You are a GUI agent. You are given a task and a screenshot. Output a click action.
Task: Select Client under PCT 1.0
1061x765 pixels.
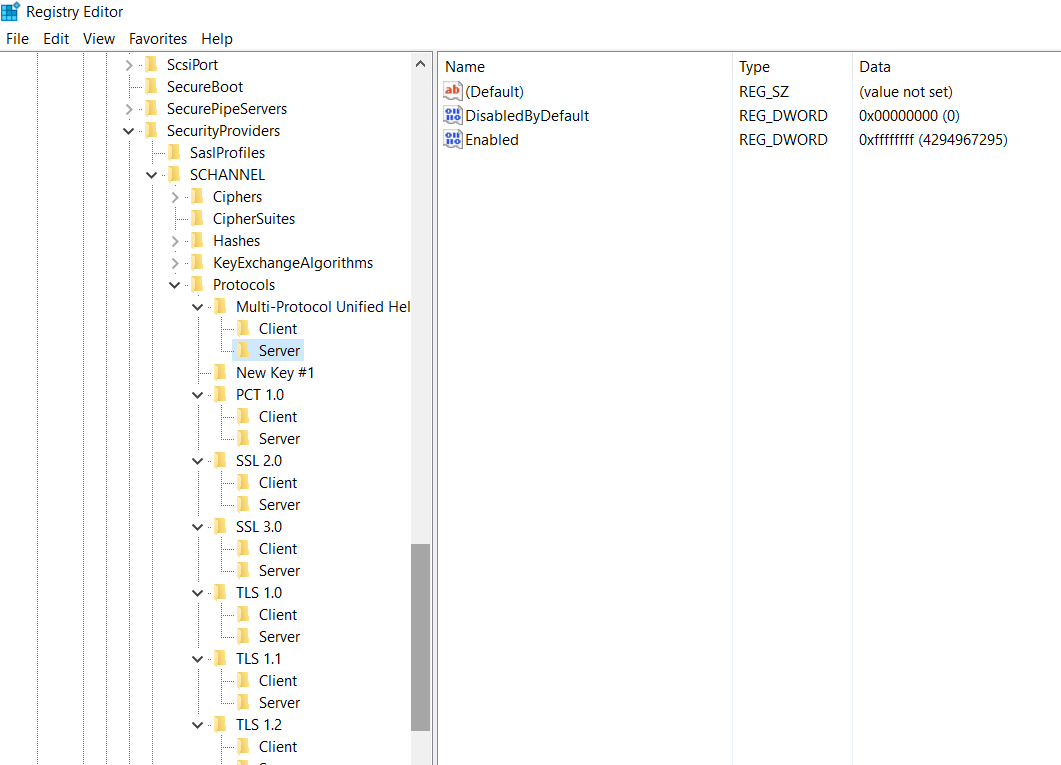pos(277,417)
